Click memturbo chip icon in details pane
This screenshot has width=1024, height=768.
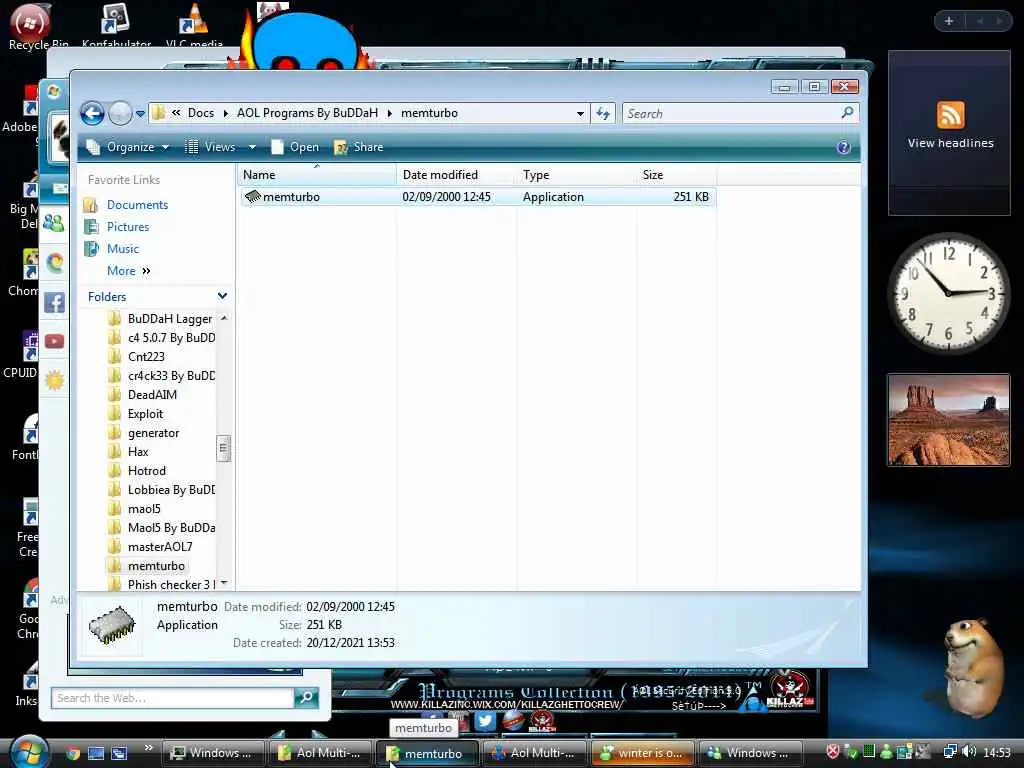tap(112, 625)
